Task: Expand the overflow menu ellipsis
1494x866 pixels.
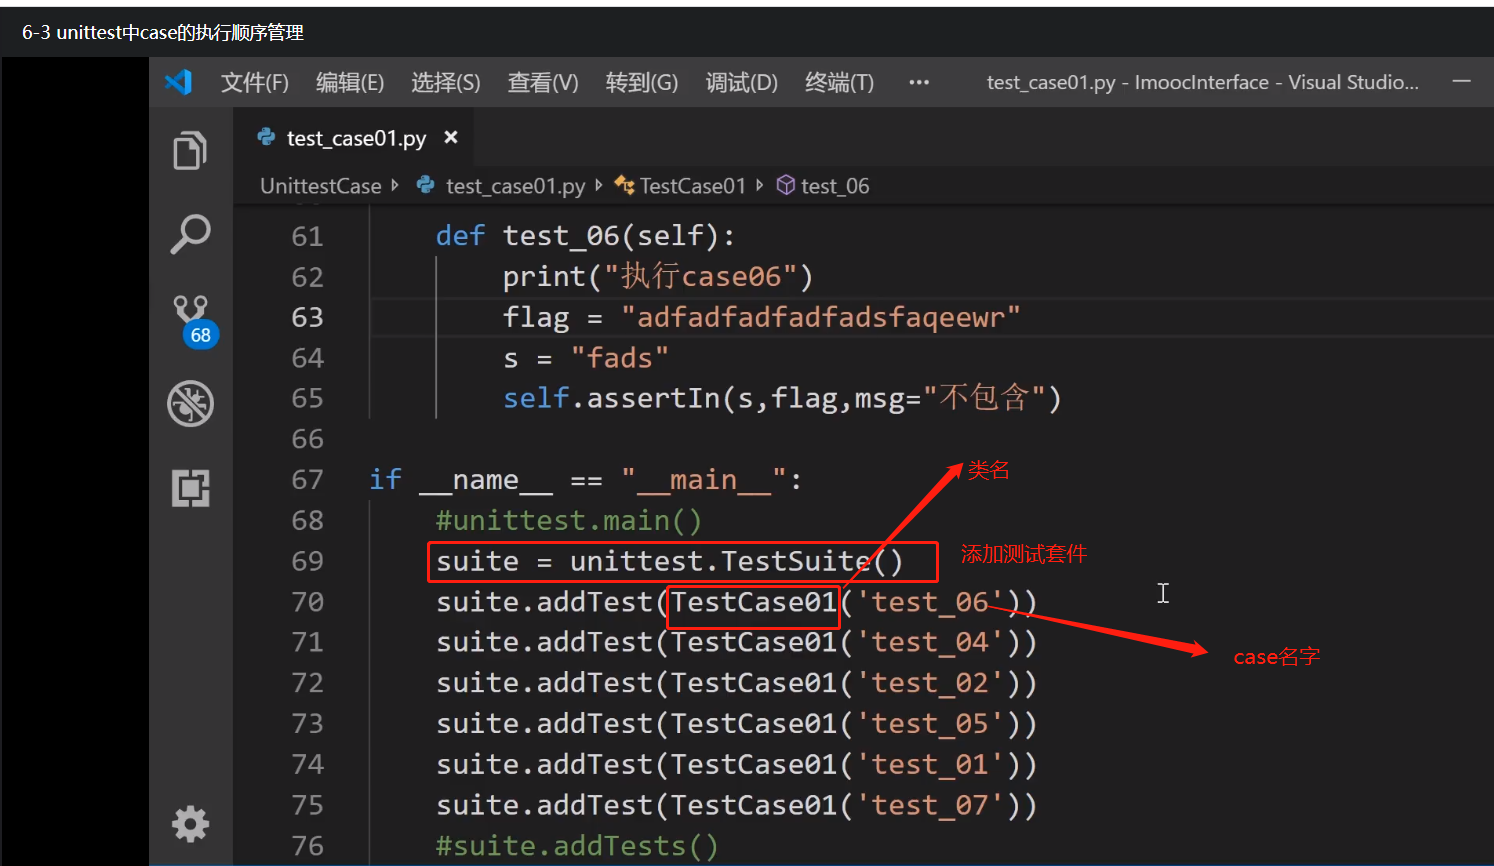Action: [x=919, y=82]
